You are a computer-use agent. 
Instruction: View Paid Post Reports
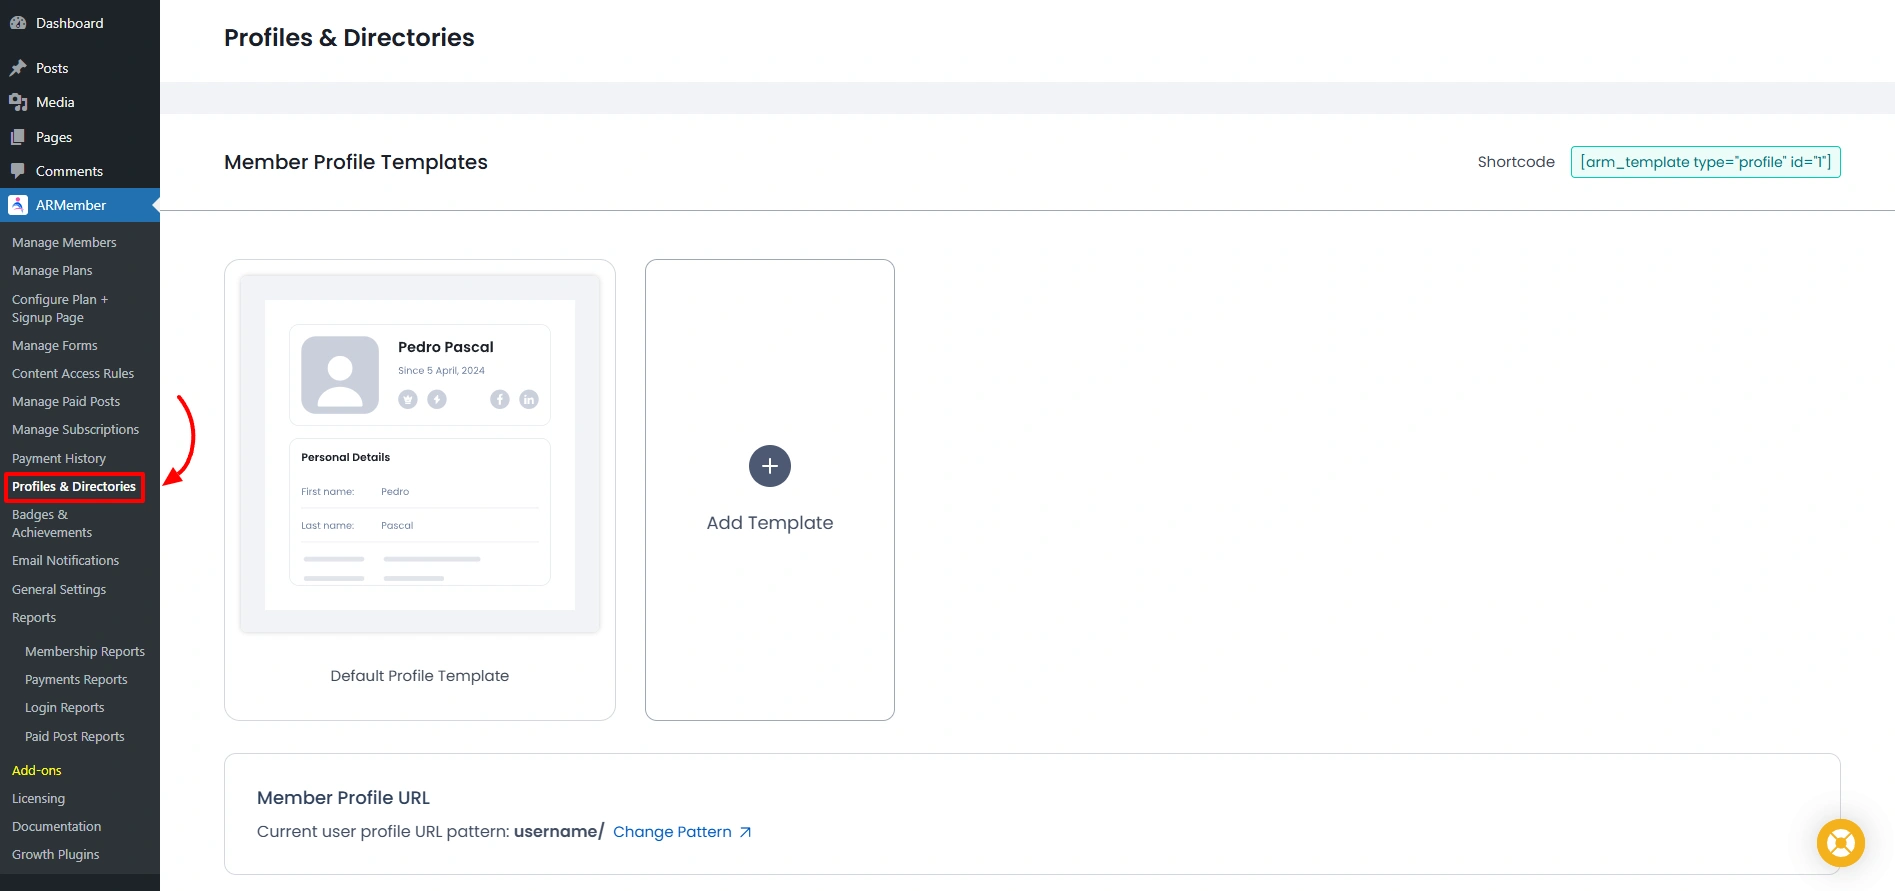[75, 736]
